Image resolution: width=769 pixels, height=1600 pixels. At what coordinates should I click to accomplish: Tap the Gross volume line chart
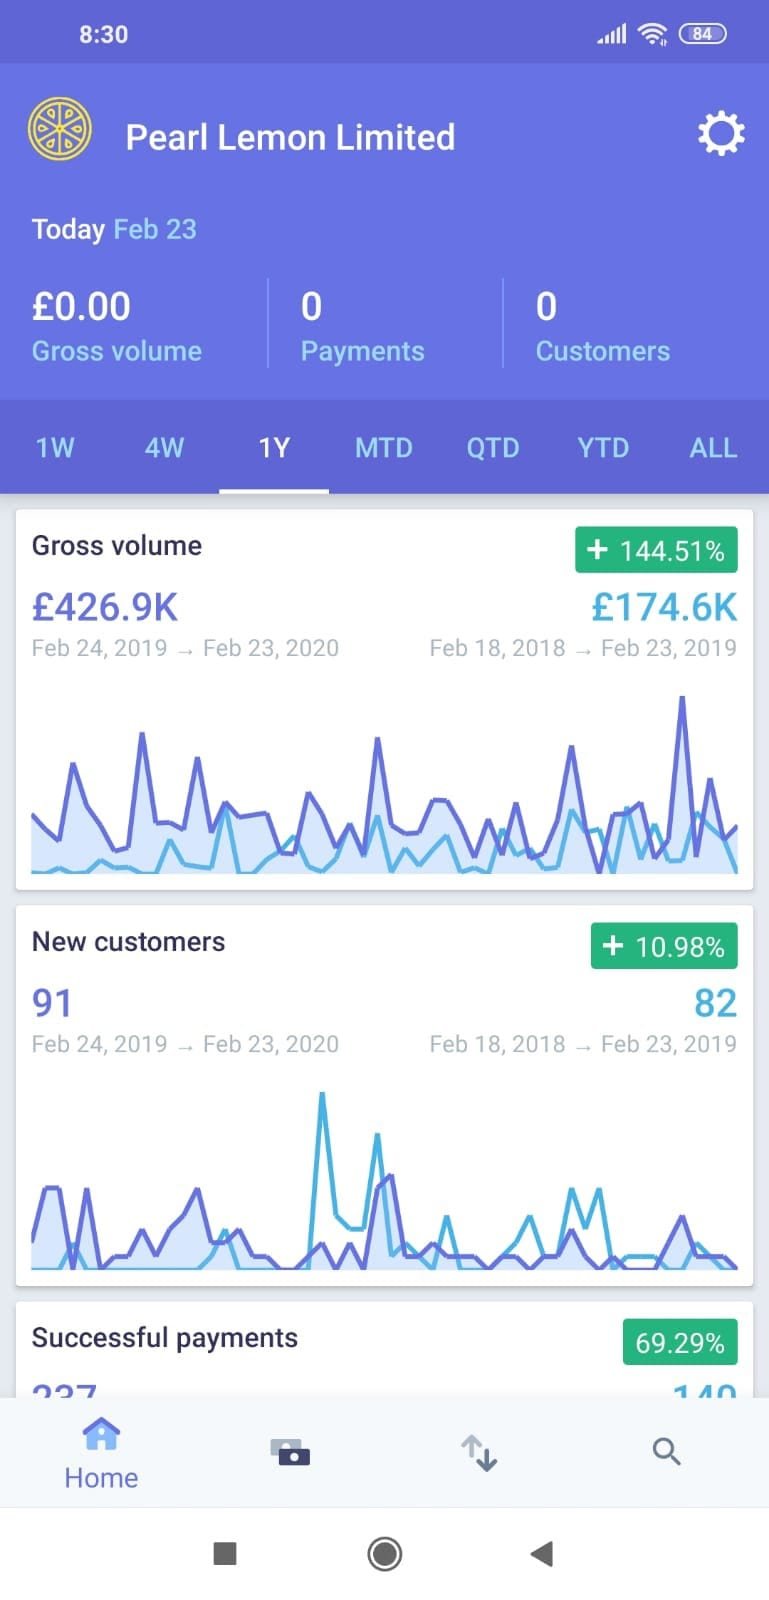click(x=384, y=783)
